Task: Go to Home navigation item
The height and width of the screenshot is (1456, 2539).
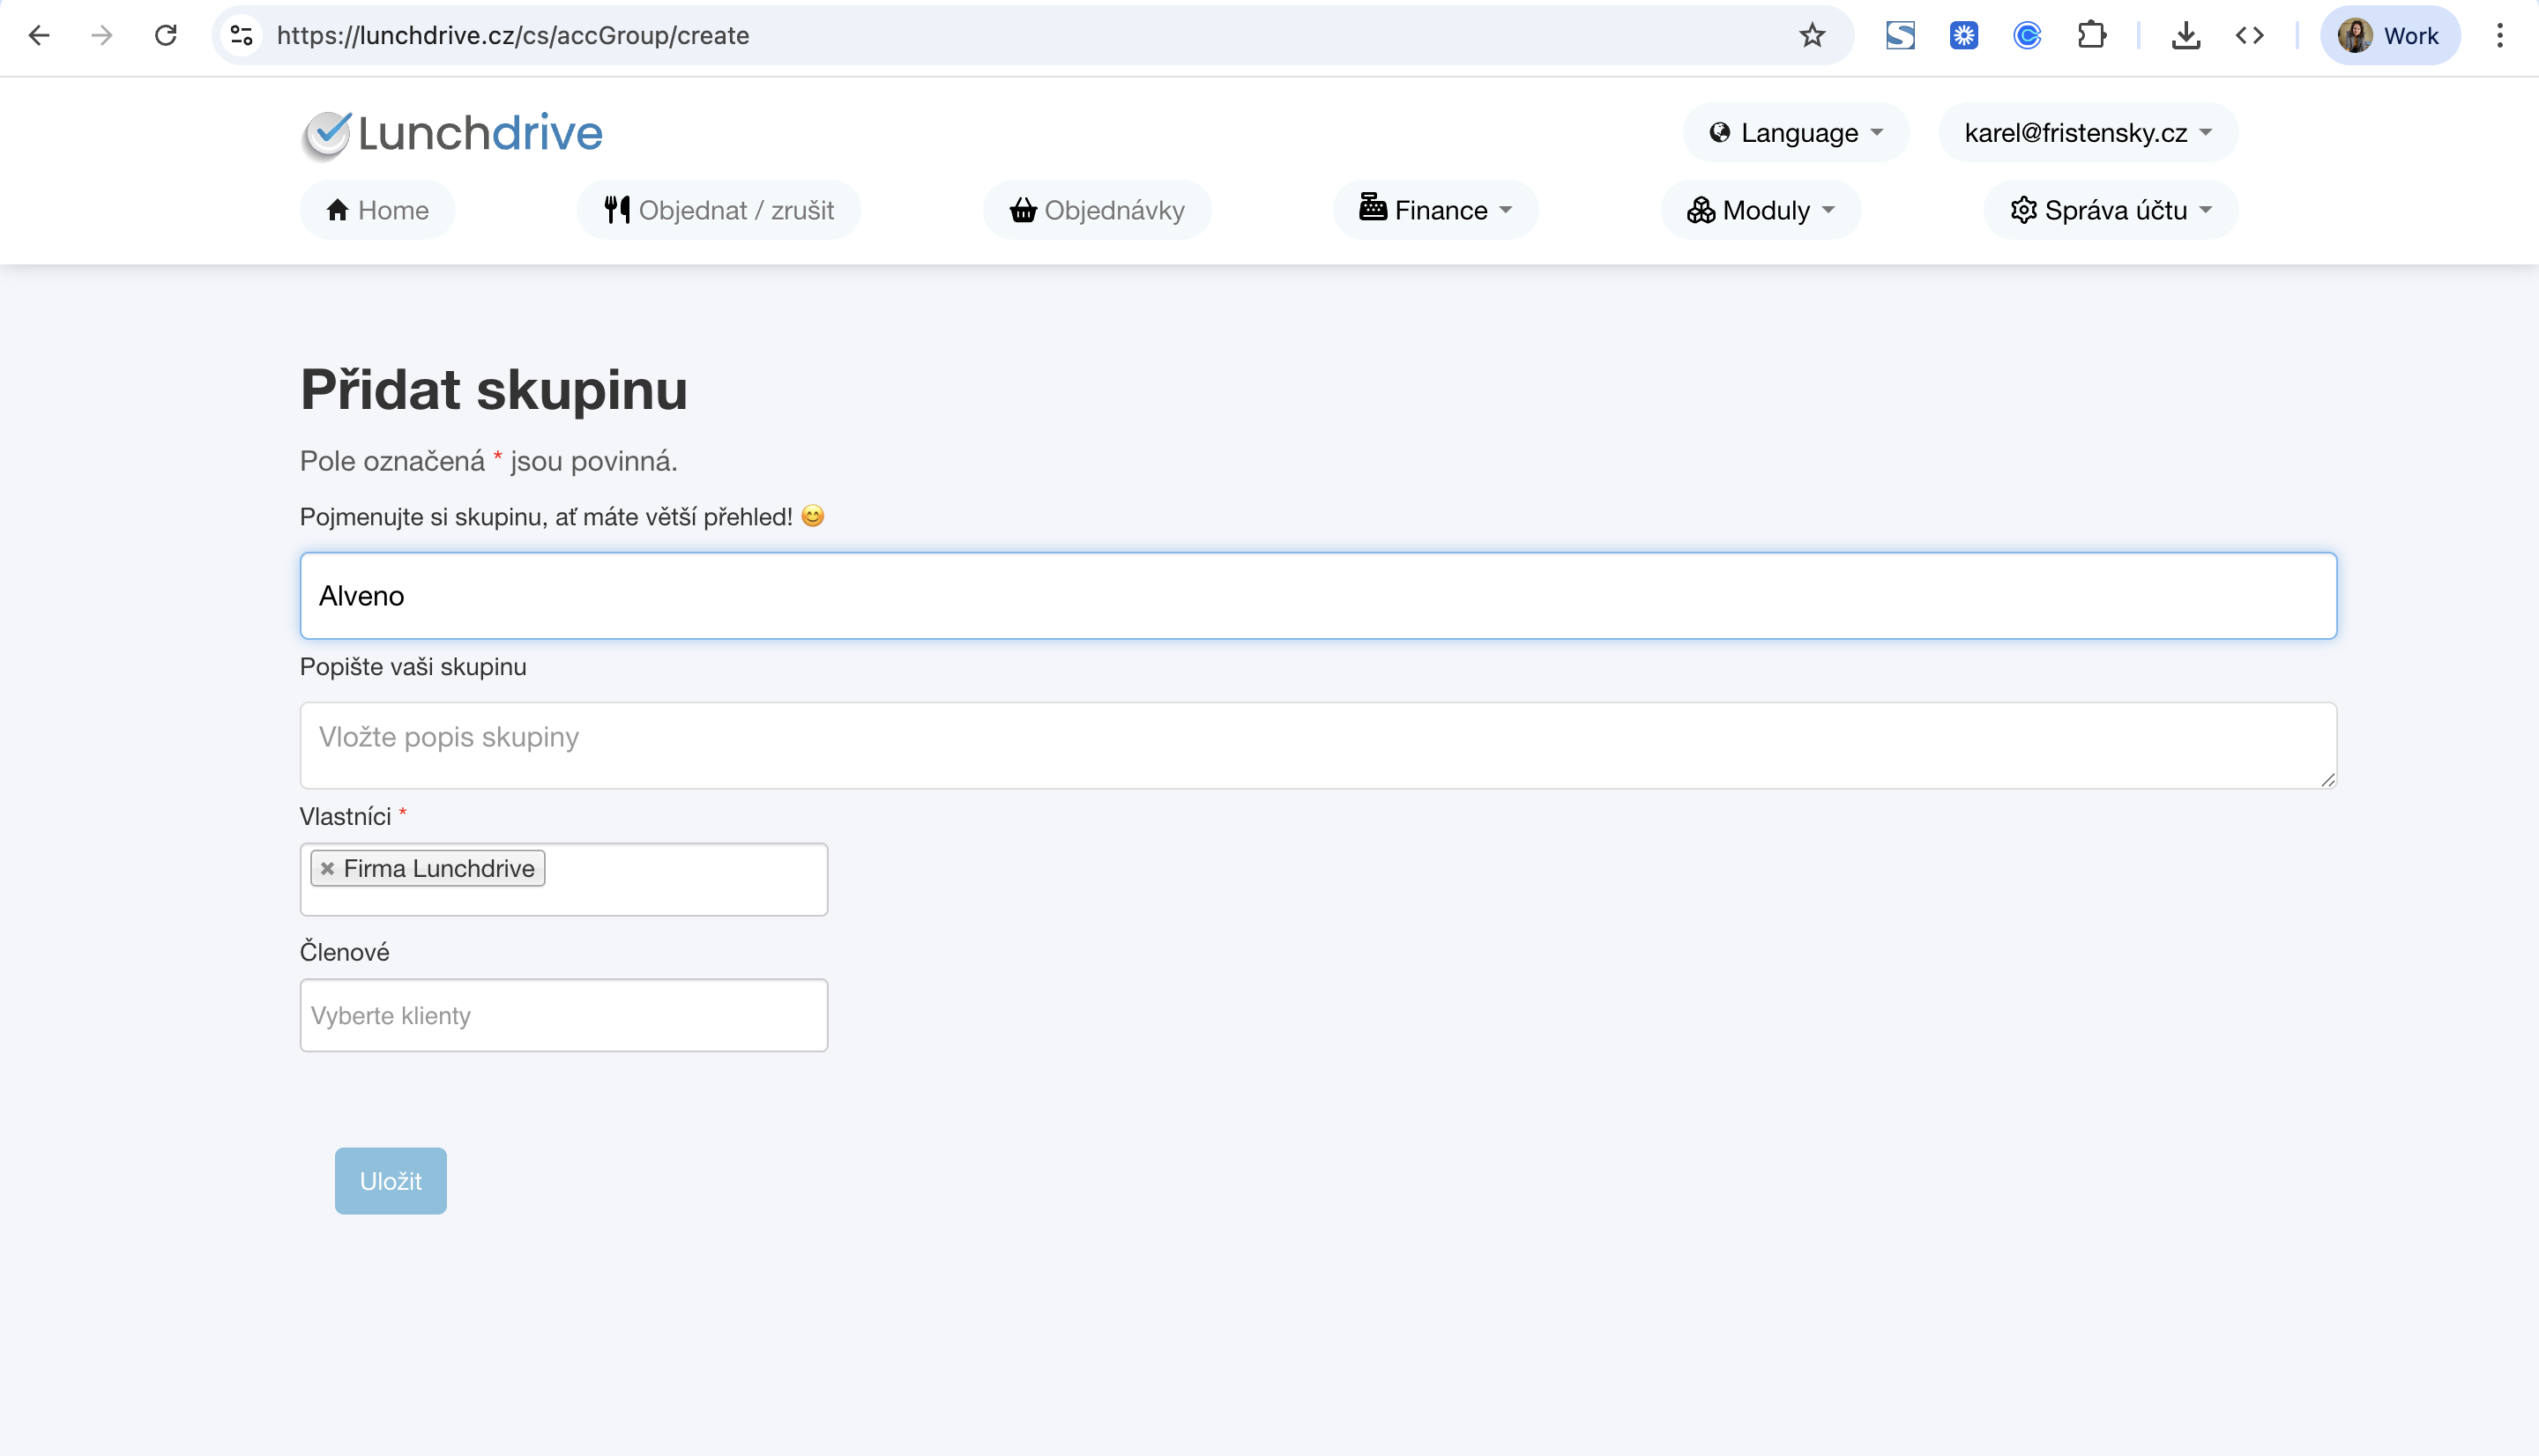Action: (377, 210)
